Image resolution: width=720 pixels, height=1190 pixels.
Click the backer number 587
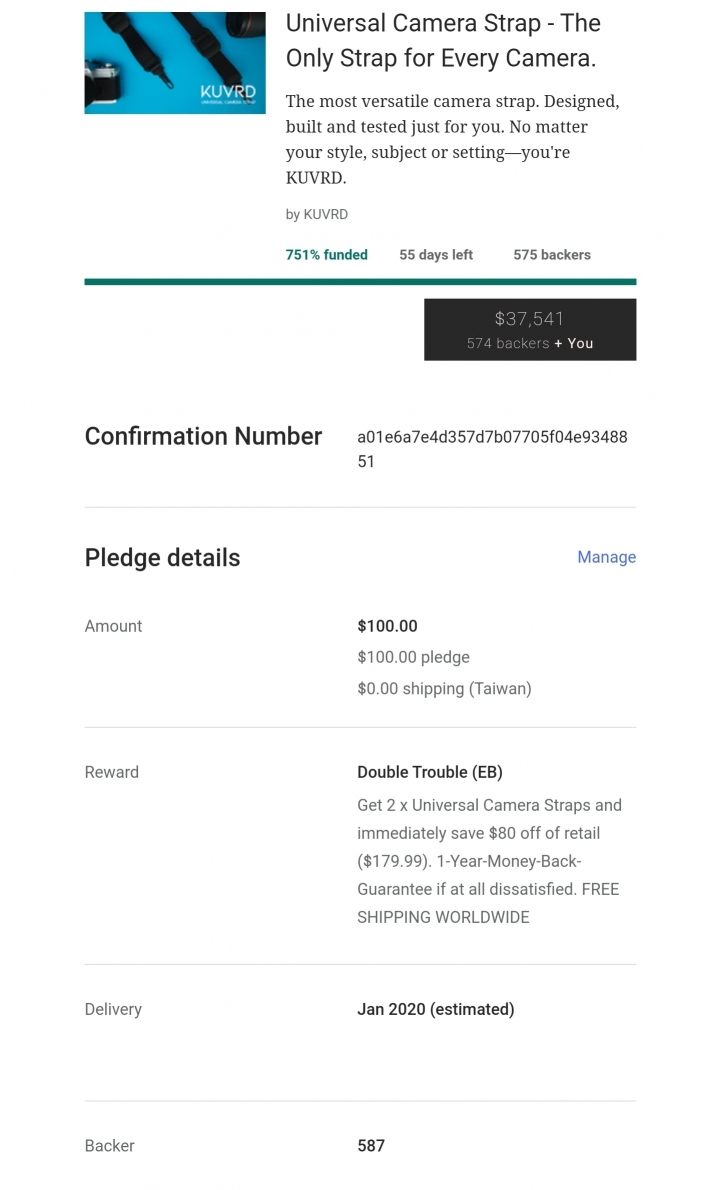pos(371,1146)
